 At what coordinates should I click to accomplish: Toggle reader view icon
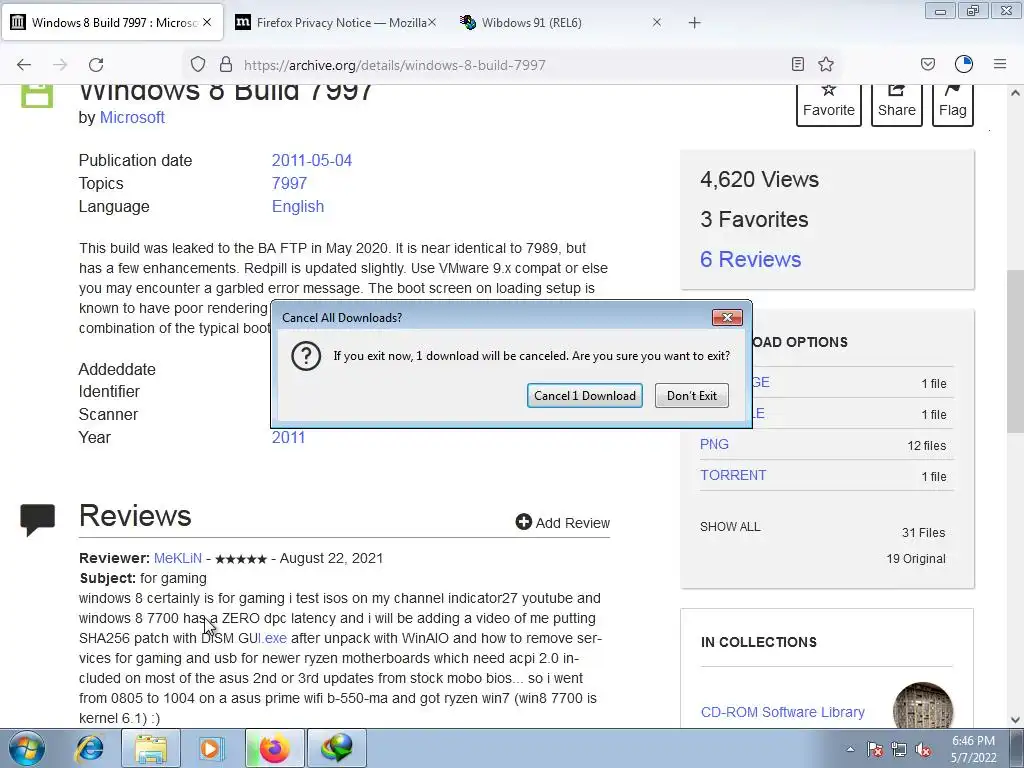click(x=797, y=64)
